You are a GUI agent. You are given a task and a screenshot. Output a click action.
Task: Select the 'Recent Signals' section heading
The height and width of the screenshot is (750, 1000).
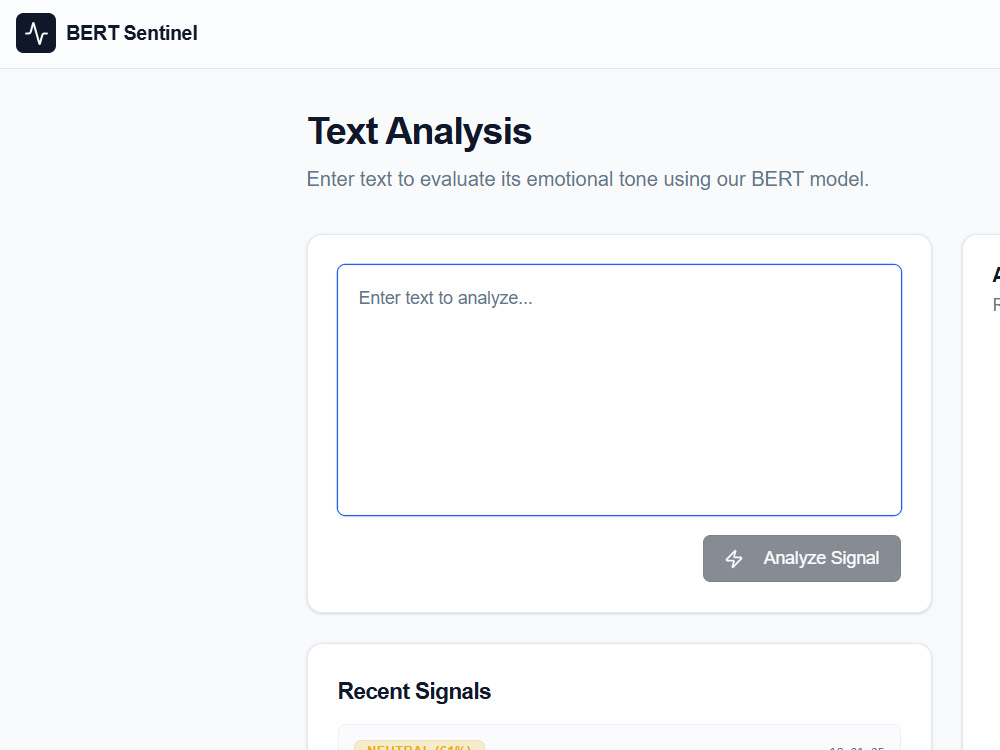click(x=414, y=691)
